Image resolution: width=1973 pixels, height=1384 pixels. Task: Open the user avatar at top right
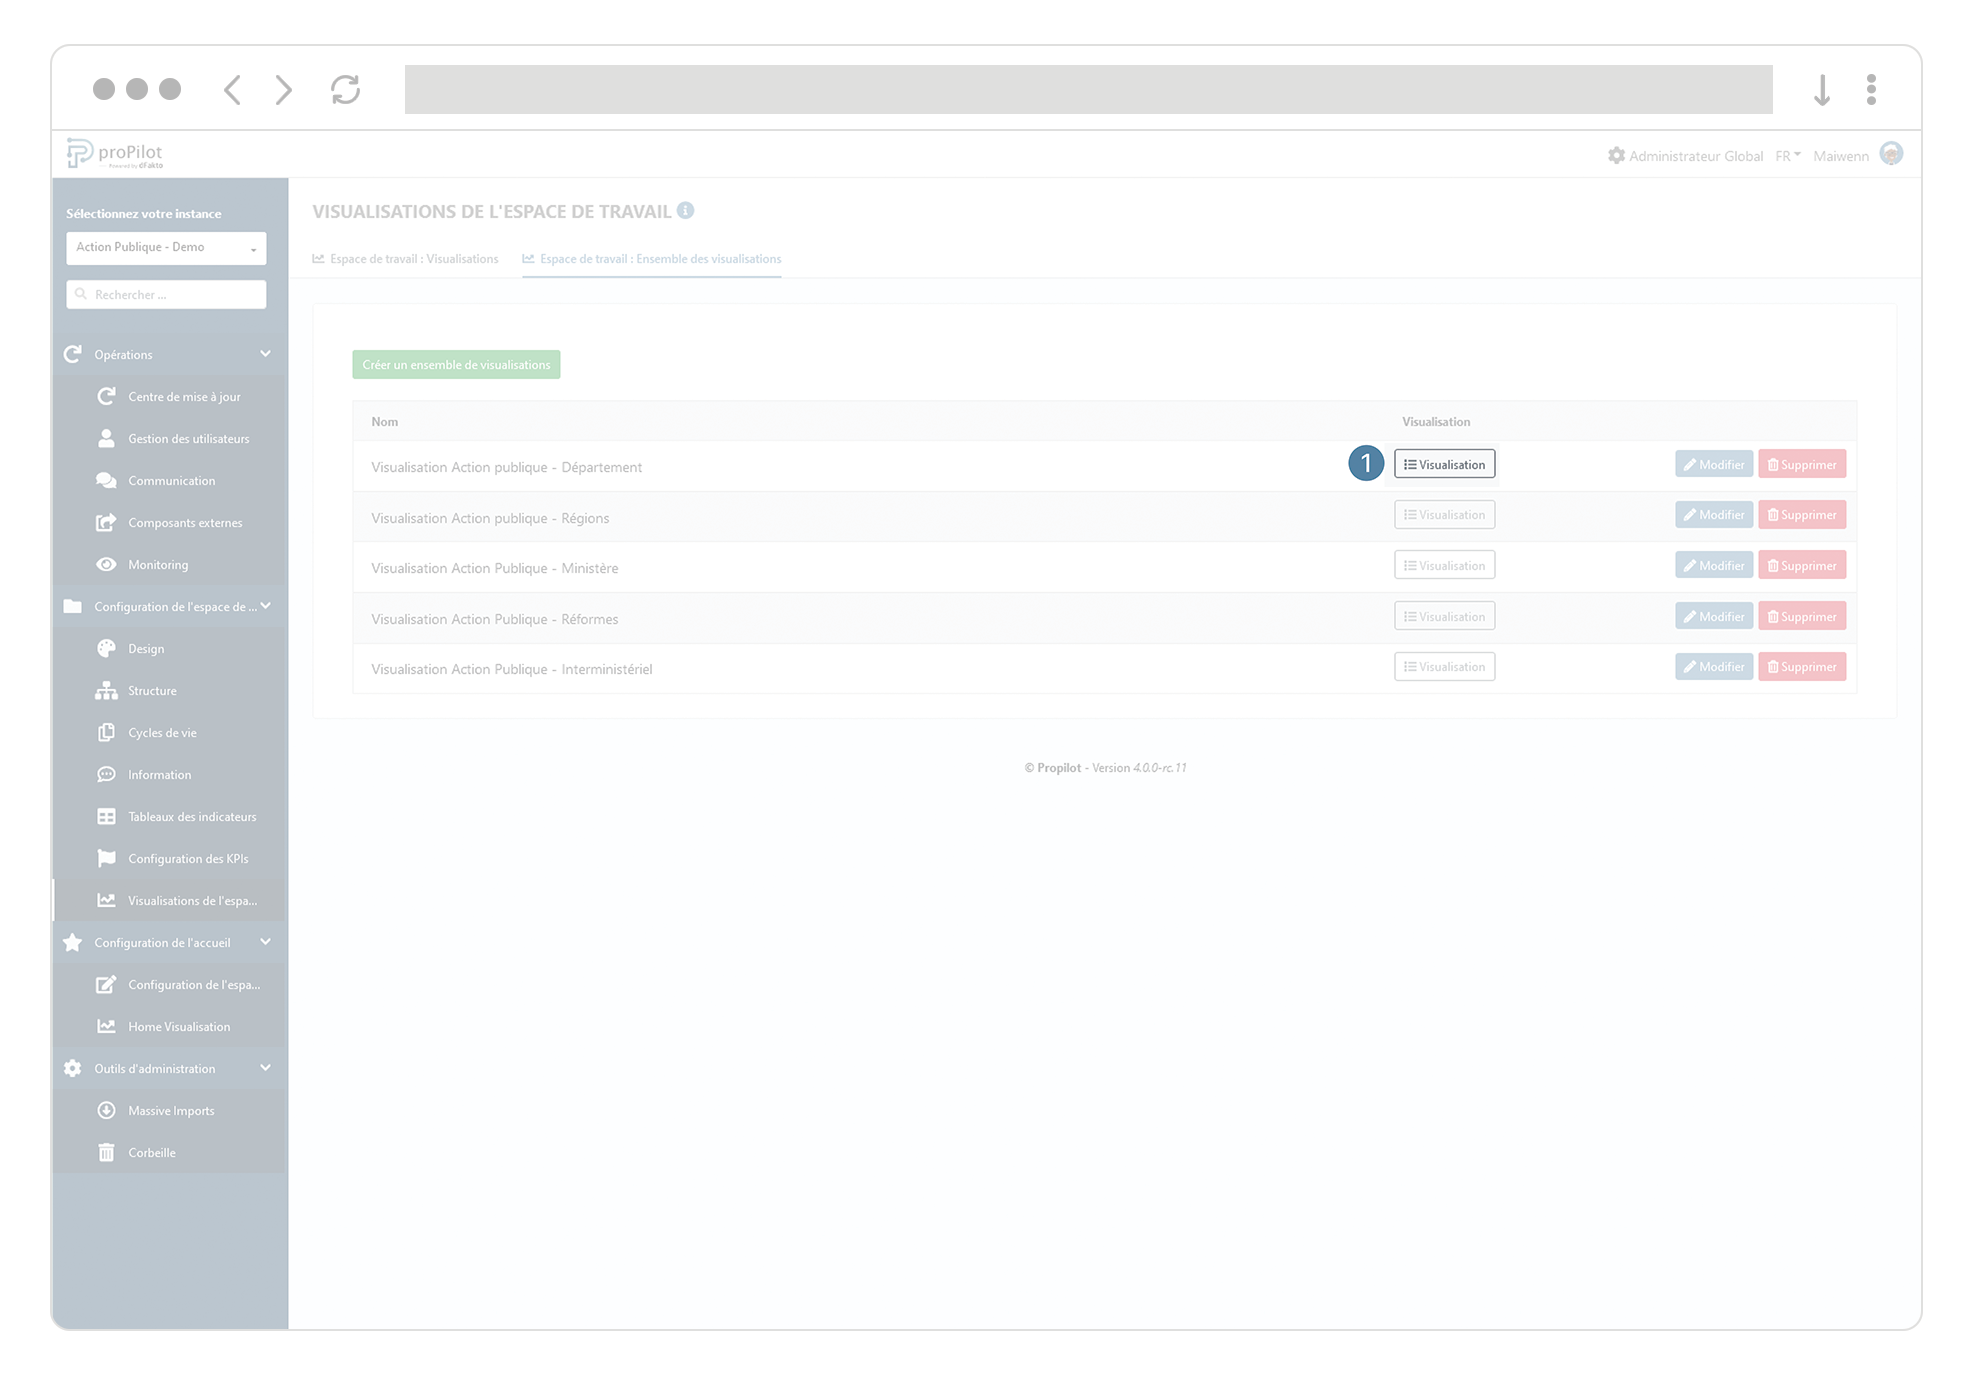[x=1890, y=154]
